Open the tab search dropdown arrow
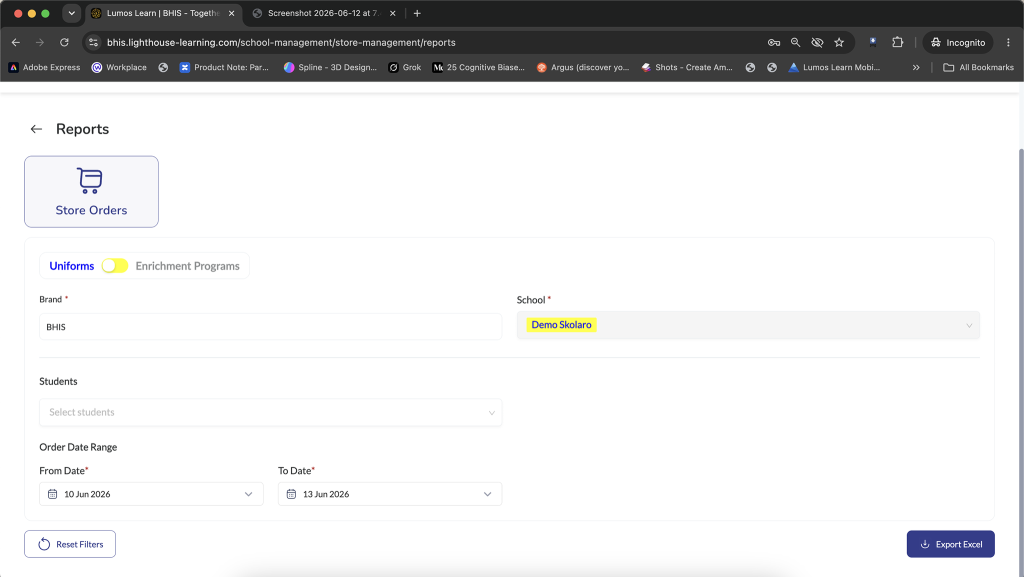The height and width of the screenshot is (577, 1024). [72, 13]
